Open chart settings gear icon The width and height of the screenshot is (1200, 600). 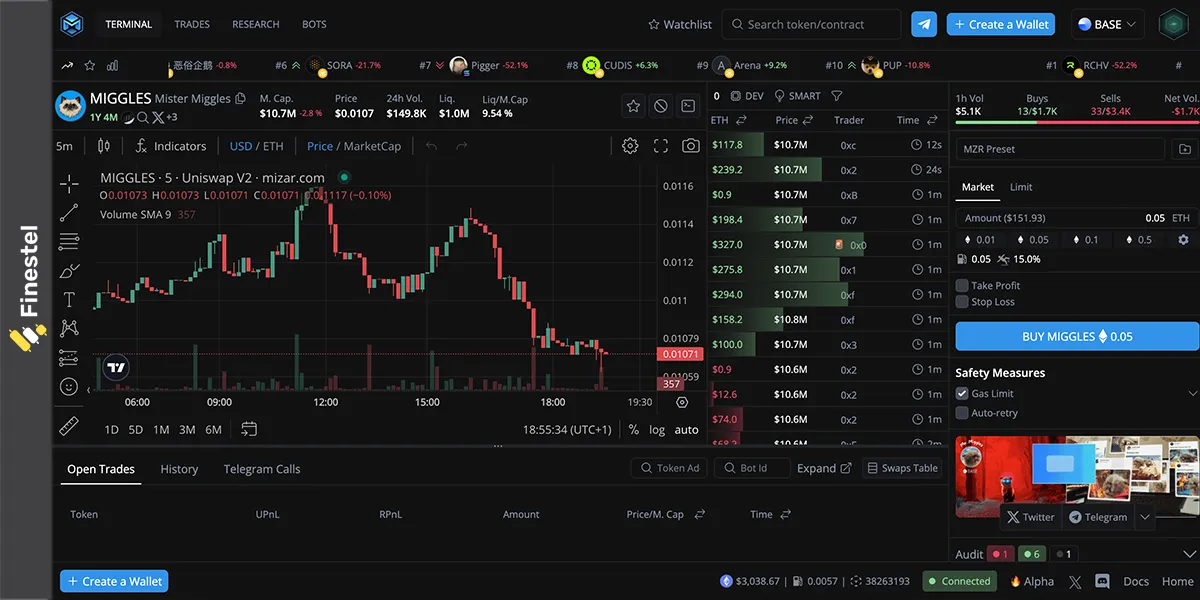click(630, 146)
